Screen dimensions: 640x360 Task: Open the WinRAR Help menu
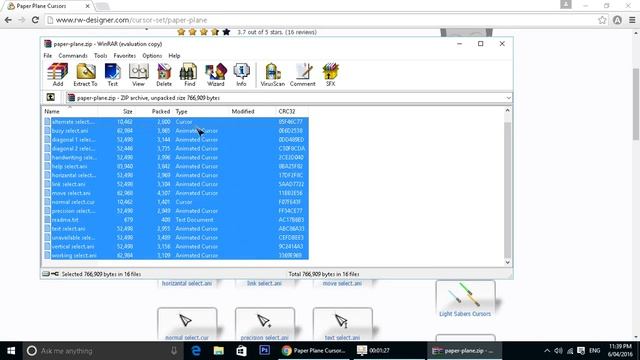[x=174, y=56]
